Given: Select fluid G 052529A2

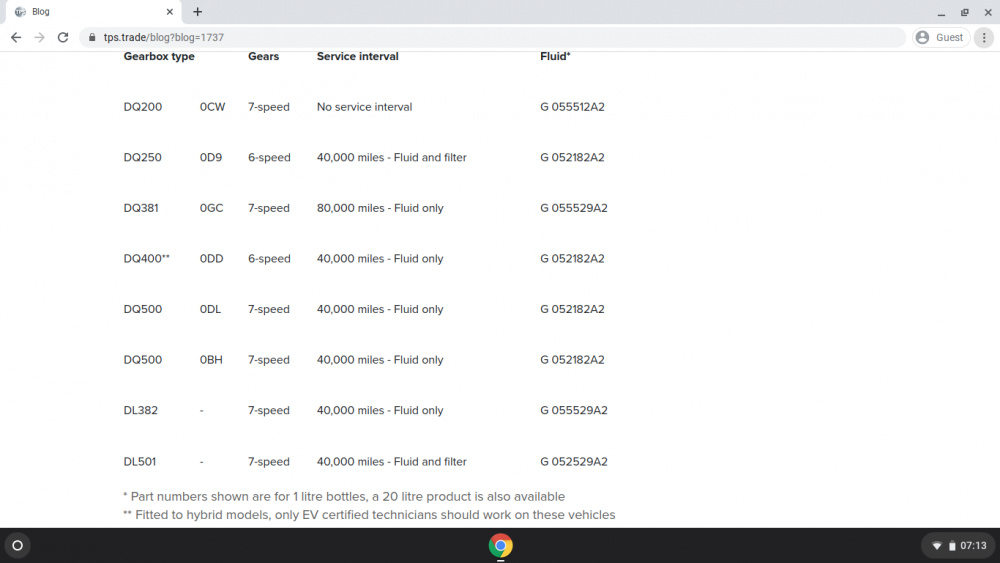Looking at the screenshot, I should (574, 462).
